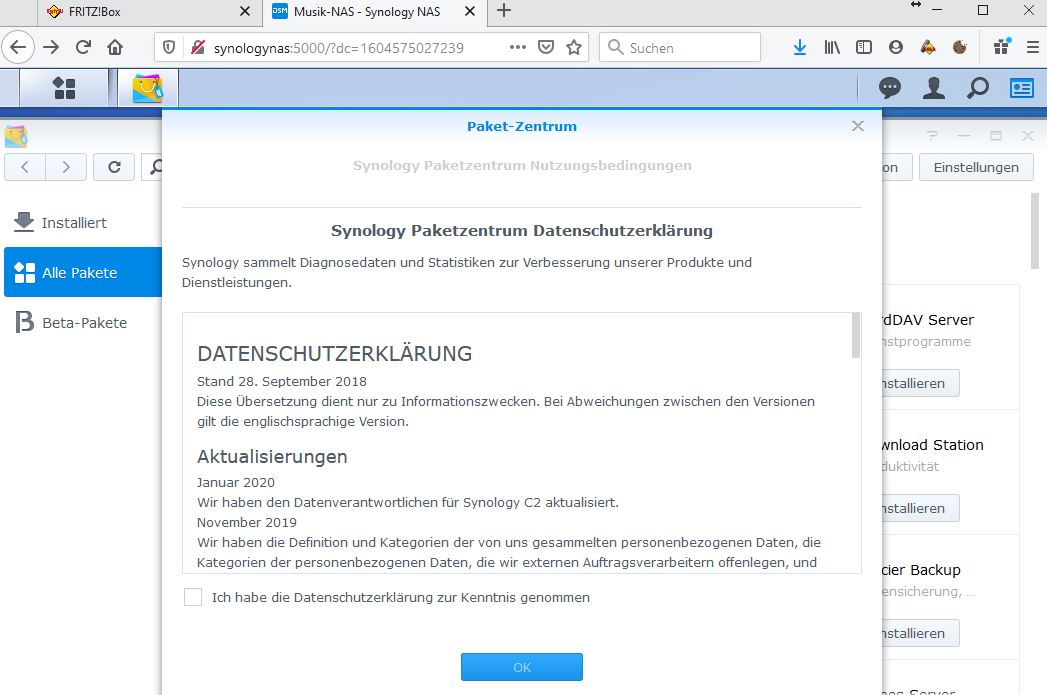Screen dimensions: 1047x695
Task: Click the 'November 2019' entry
Action: point(246,522)
